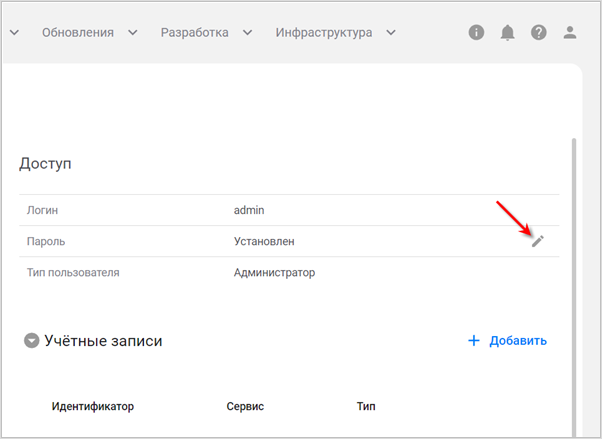Edit password with the pencil icon
The width and height of the screenshot is (602, 439).
click(538, 241)
